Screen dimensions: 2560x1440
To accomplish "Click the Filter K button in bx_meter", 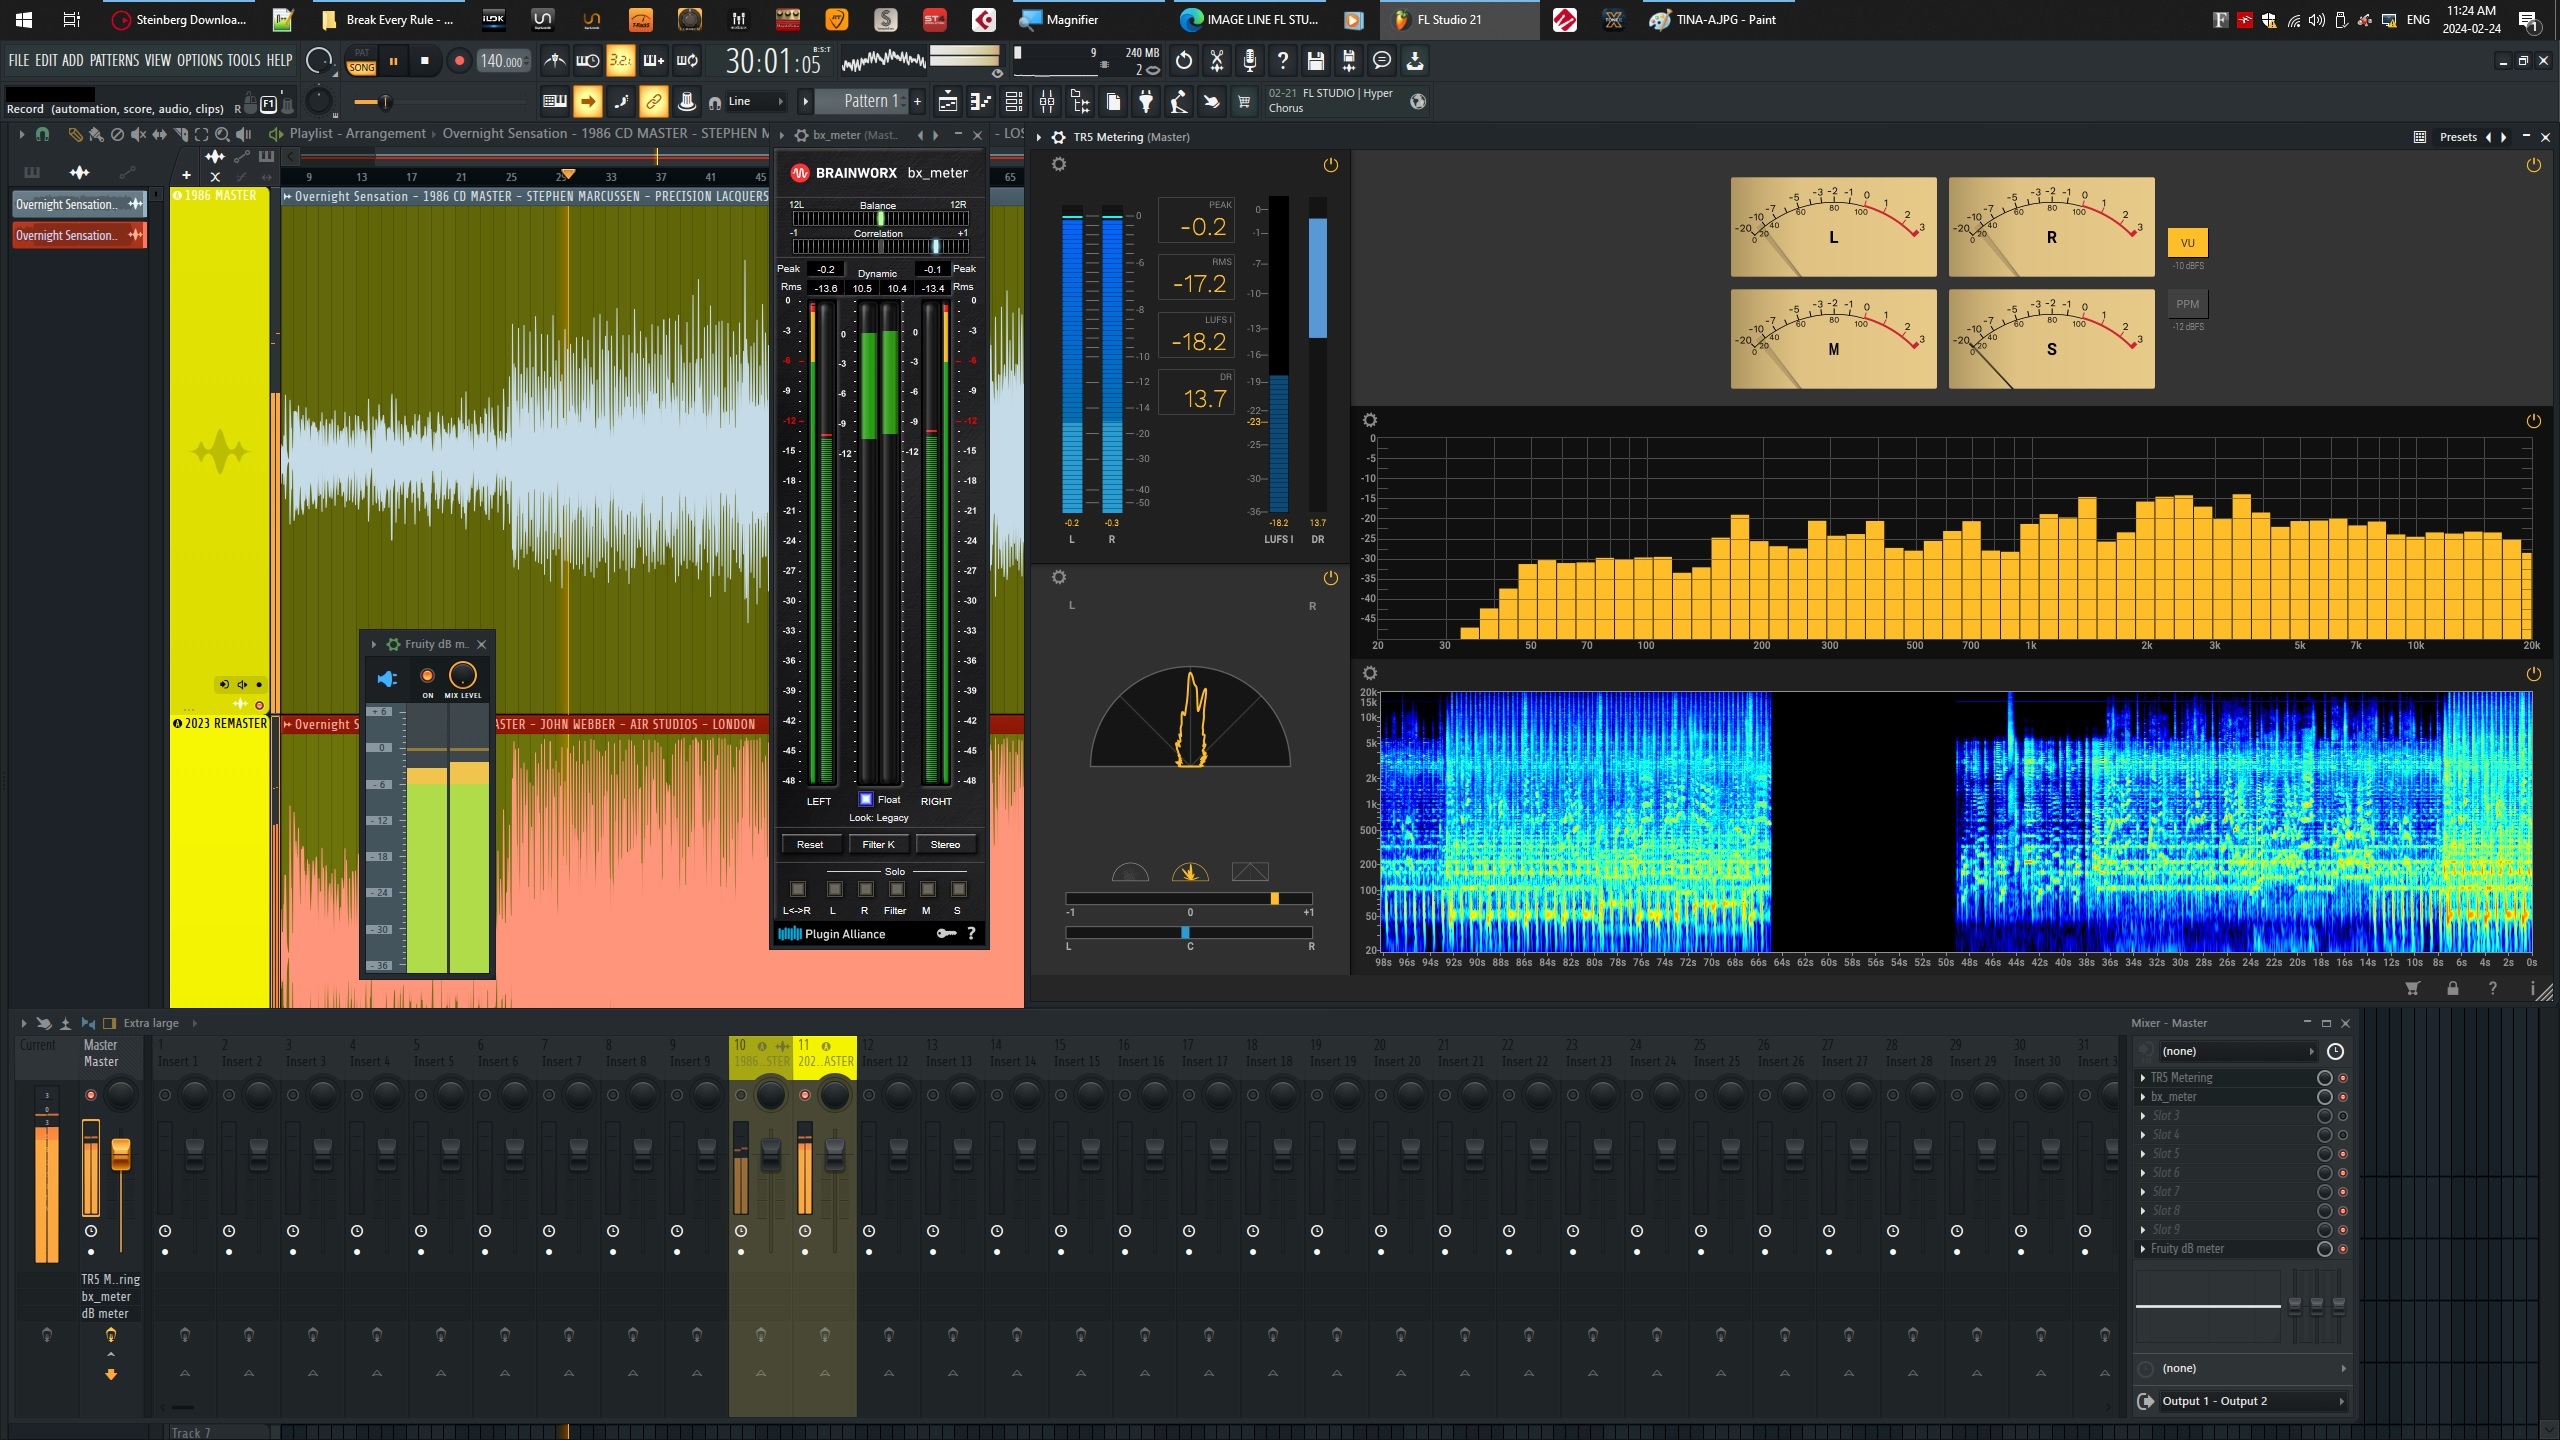I will (x=878, y=844).
